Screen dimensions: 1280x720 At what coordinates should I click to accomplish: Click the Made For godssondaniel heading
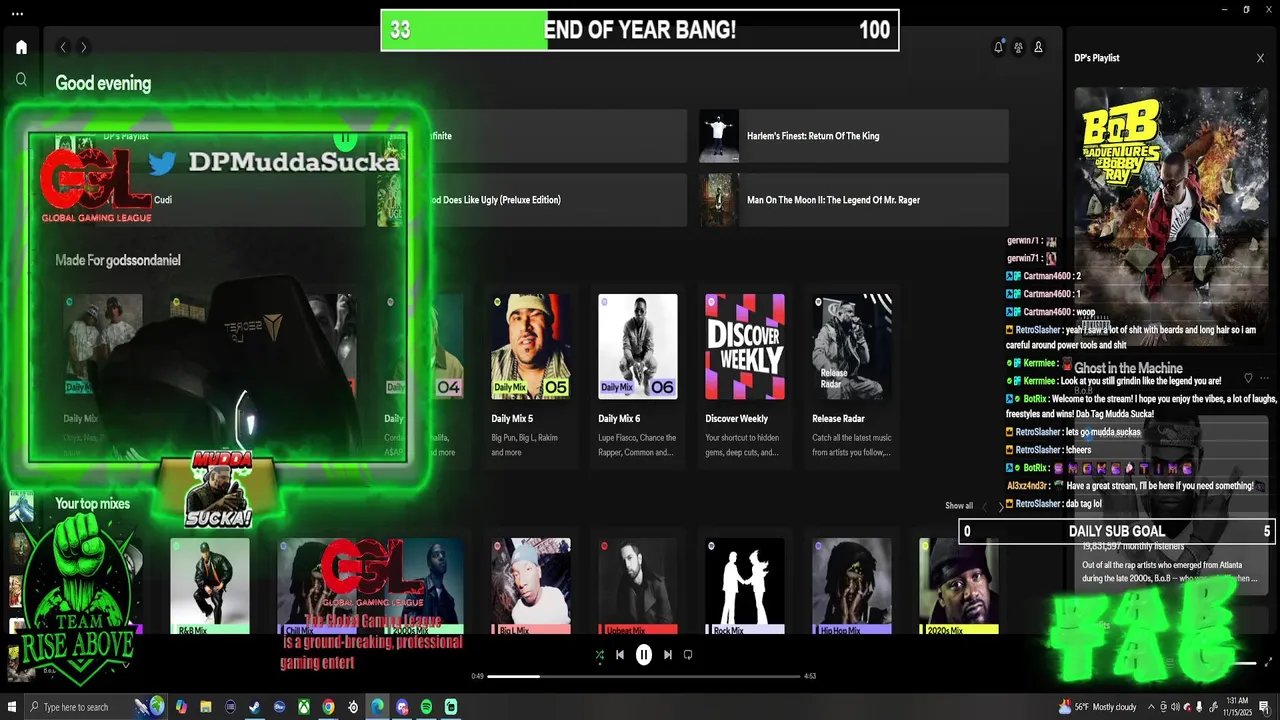point(118,260)
